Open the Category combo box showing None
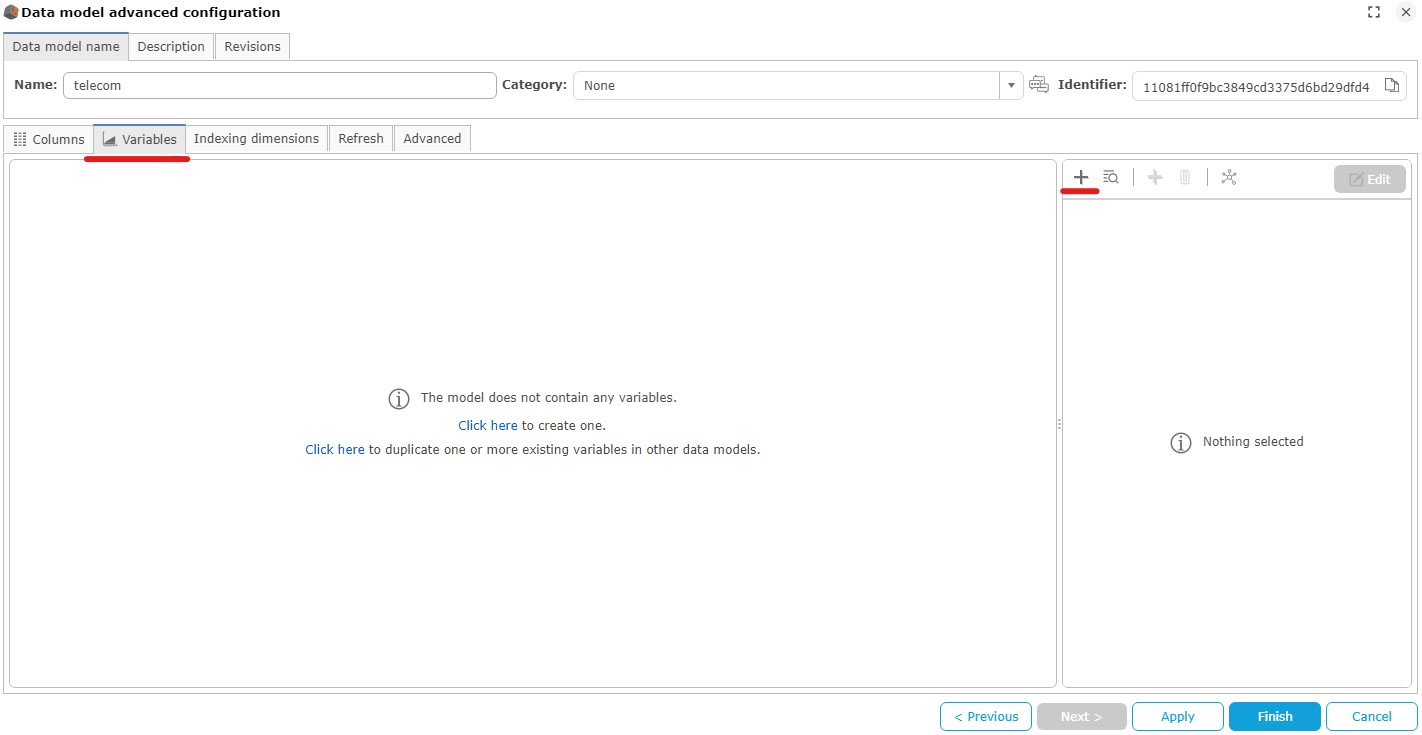Viewport: 1422px width, 735px height. coord(785,86)
